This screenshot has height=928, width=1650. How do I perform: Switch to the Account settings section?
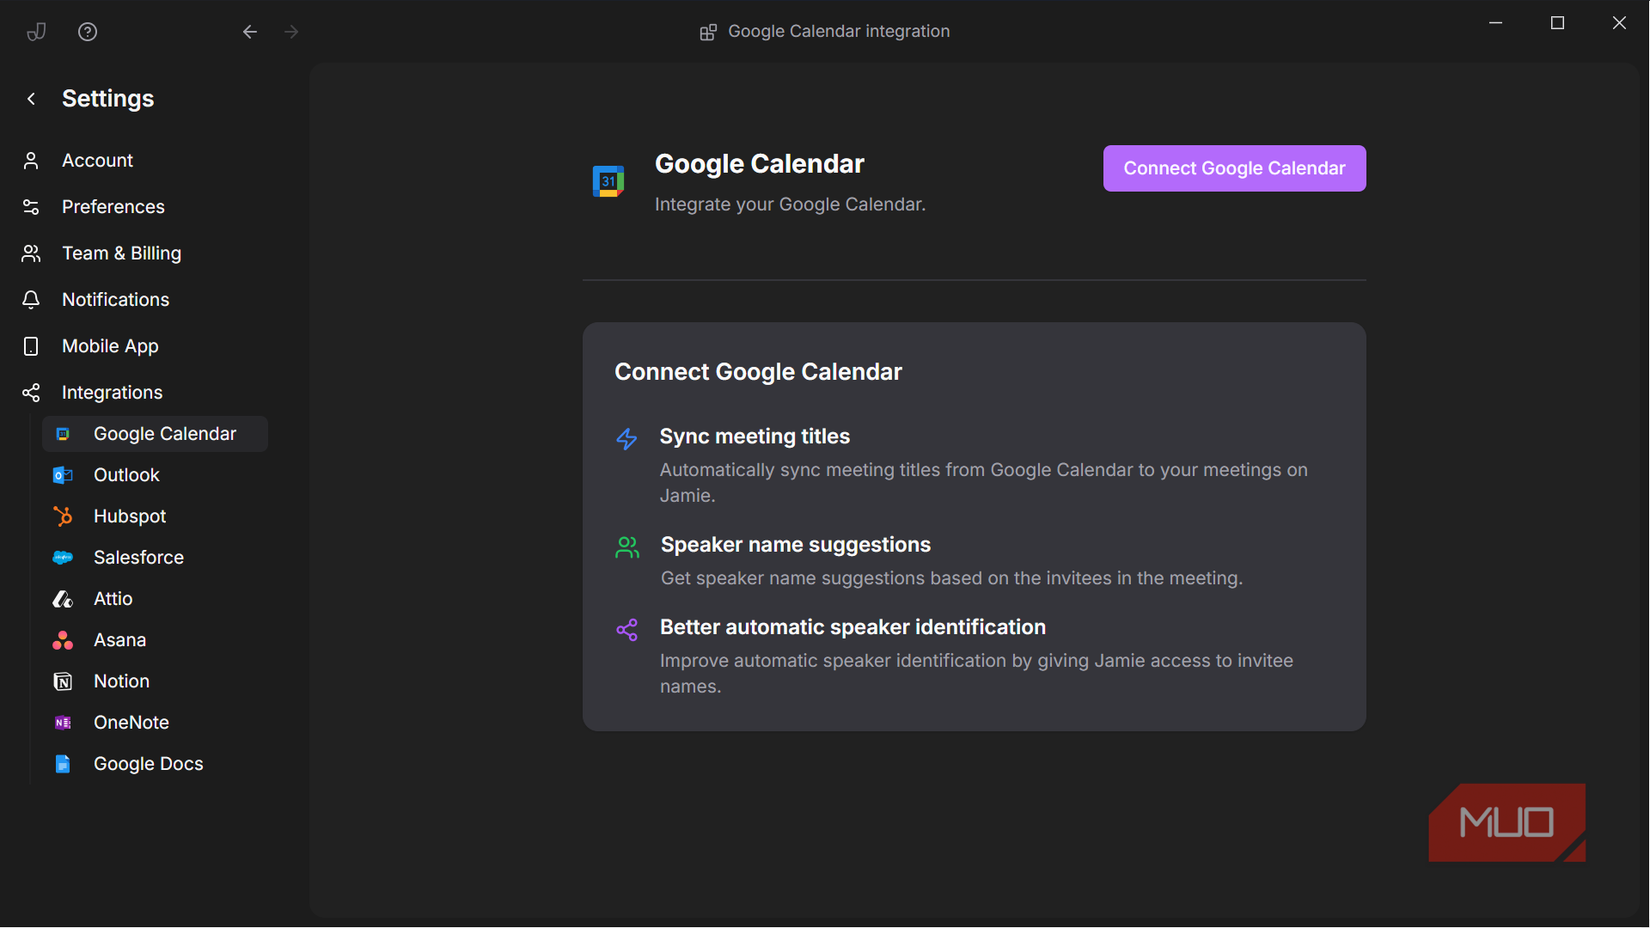[x=97, y=160]
